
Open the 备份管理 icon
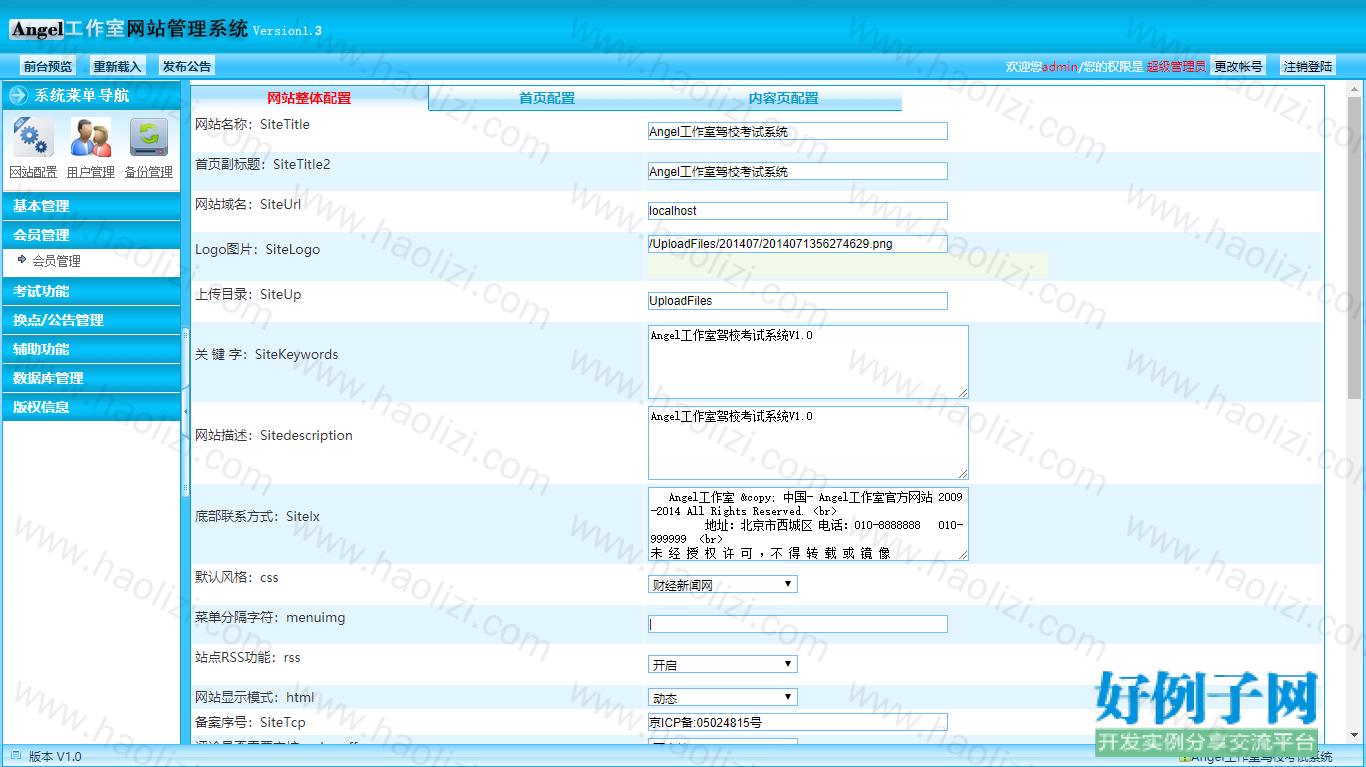coord(148,138)
